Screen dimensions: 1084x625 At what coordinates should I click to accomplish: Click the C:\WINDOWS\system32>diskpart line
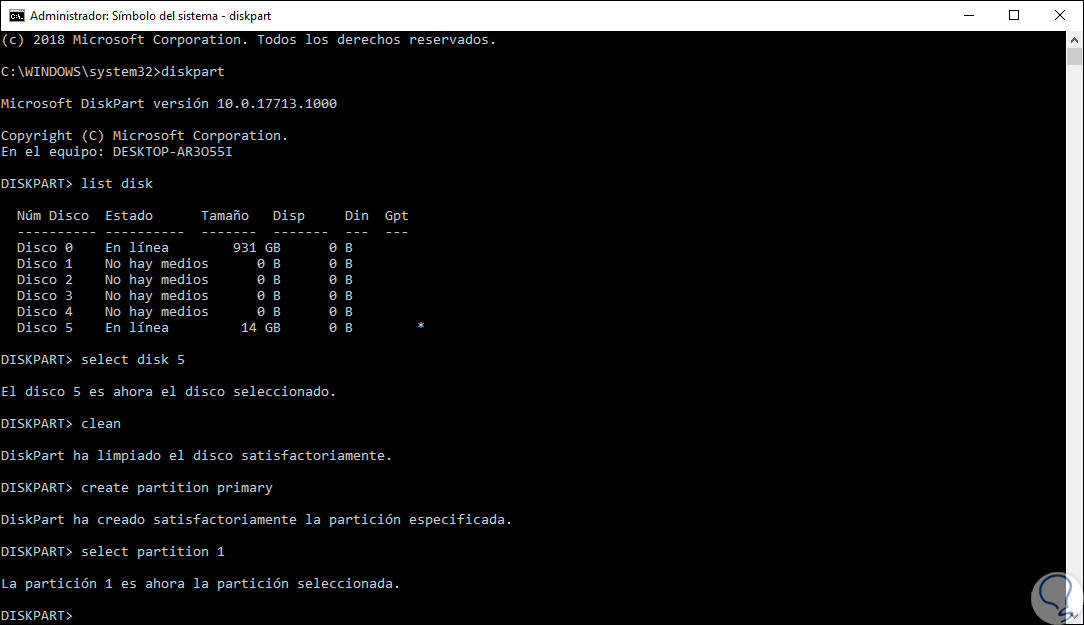click(113, 71)
